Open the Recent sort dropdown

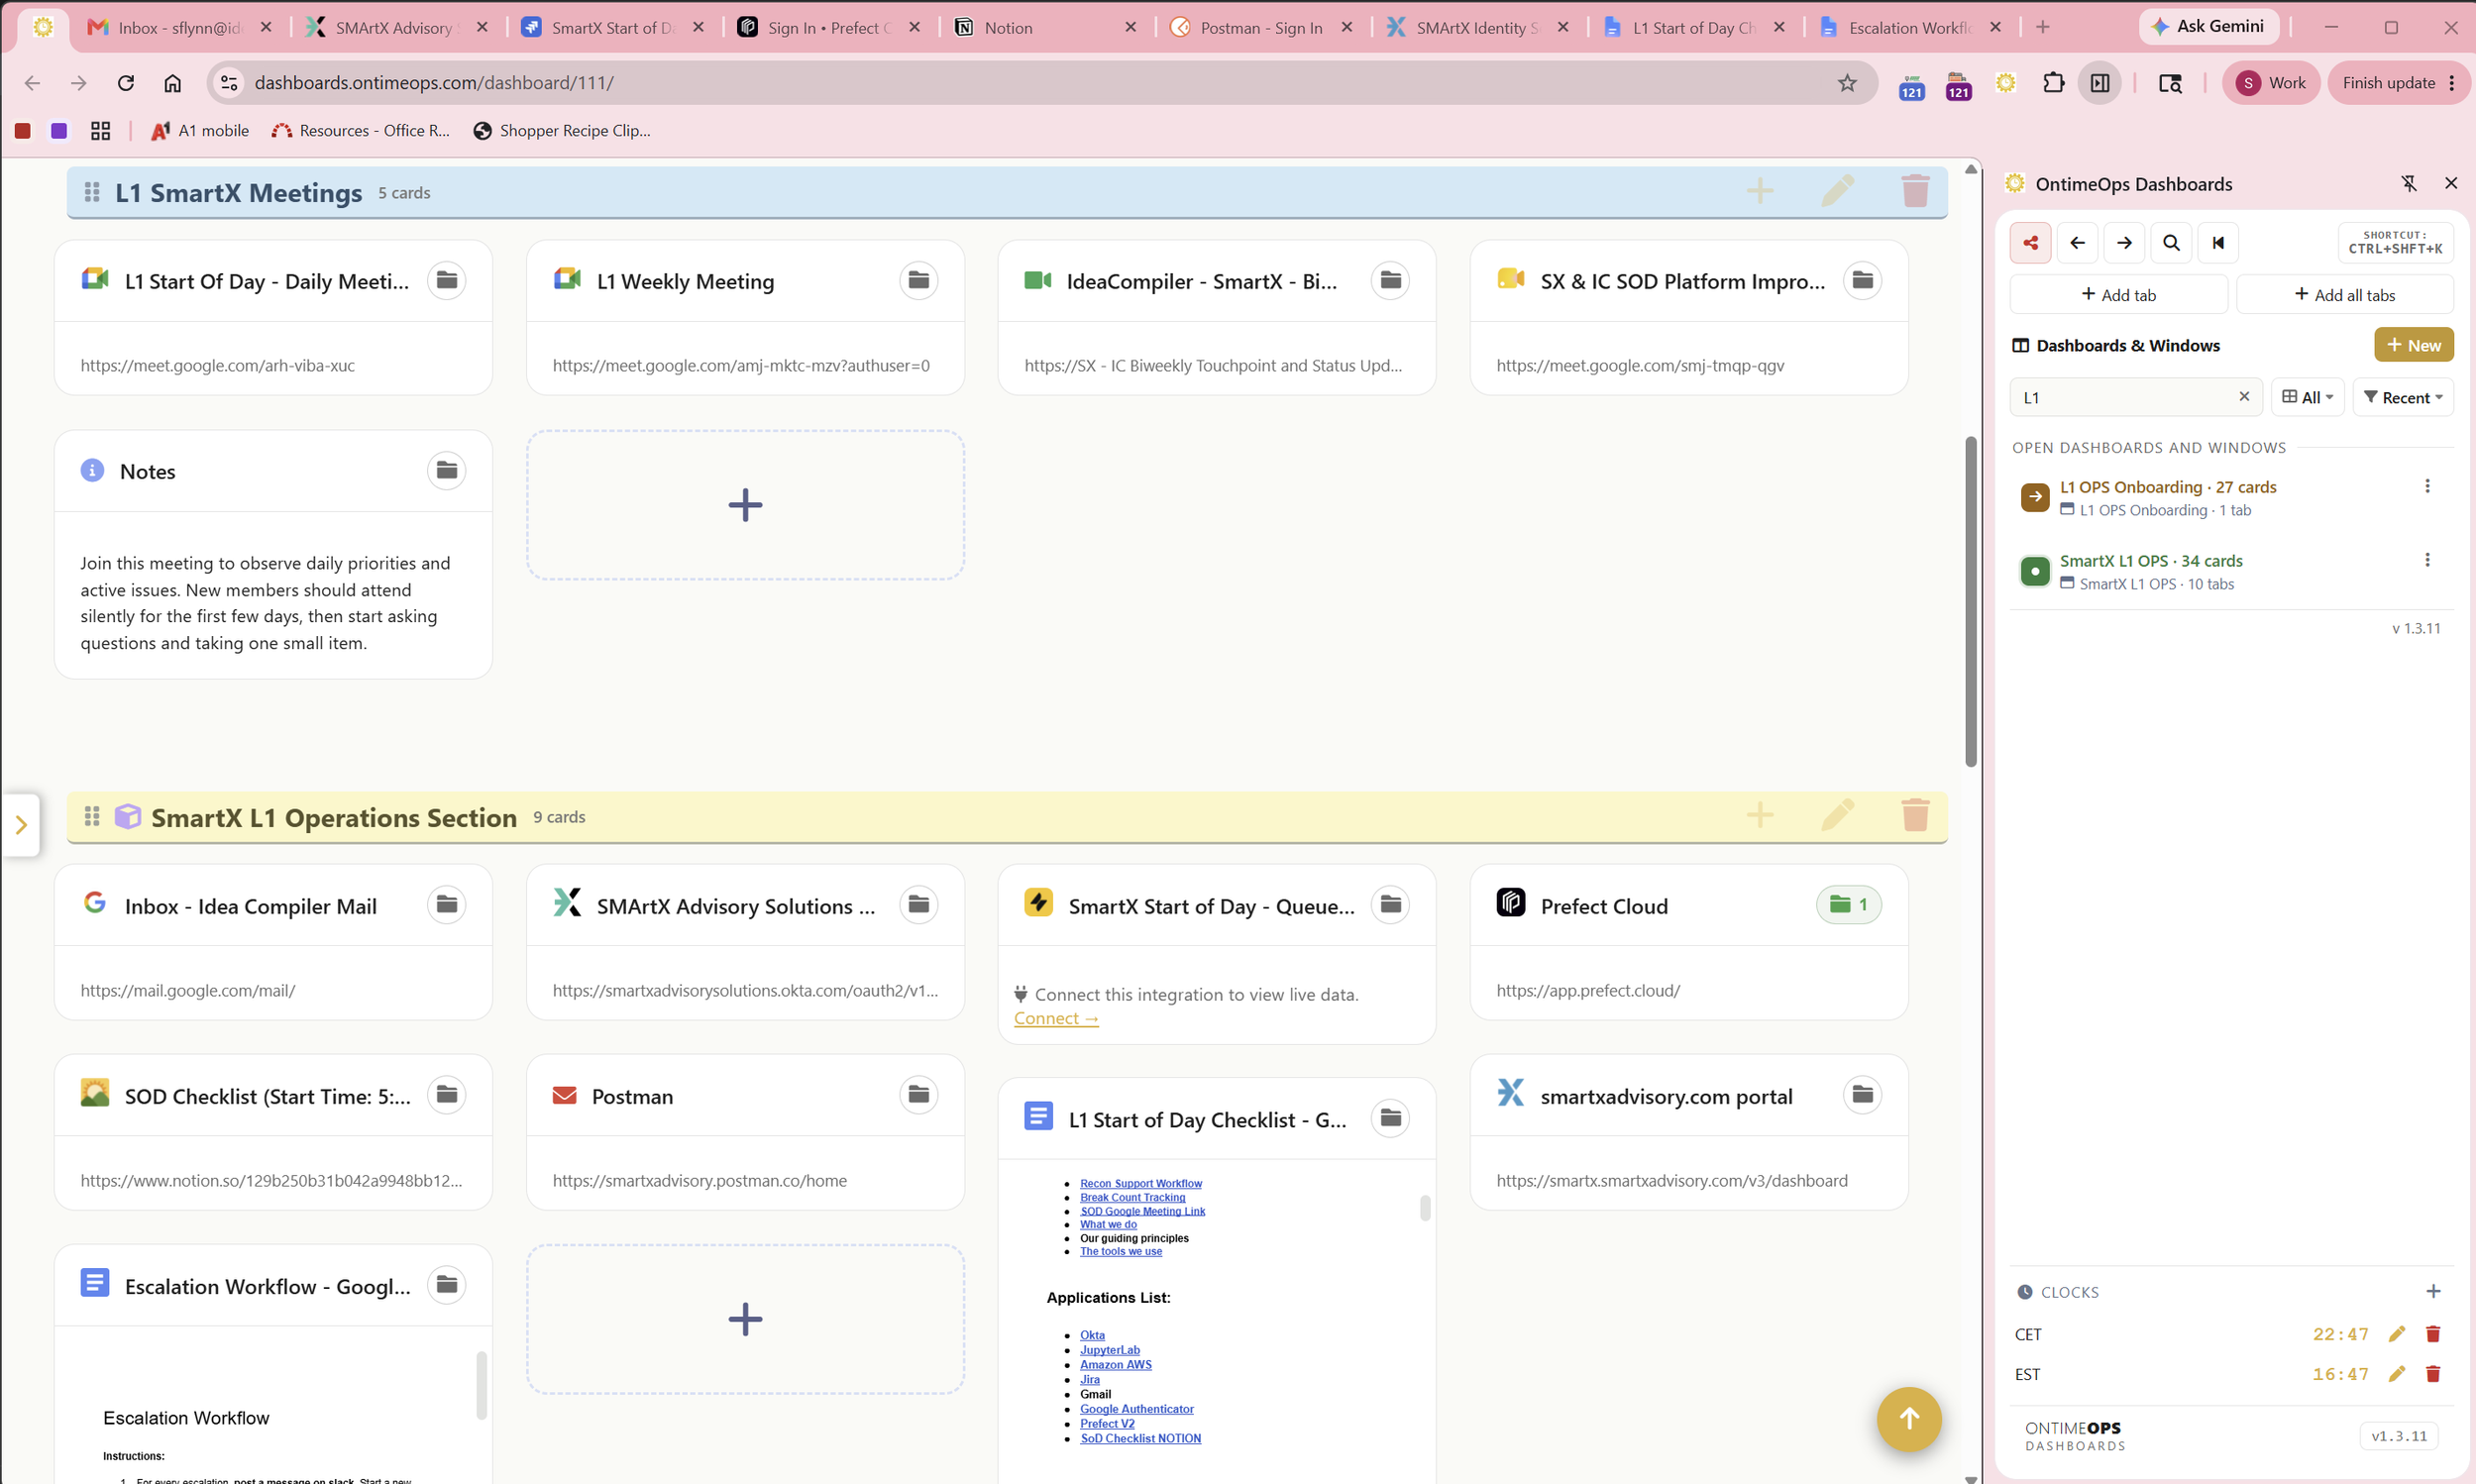tap(2403, 398)
